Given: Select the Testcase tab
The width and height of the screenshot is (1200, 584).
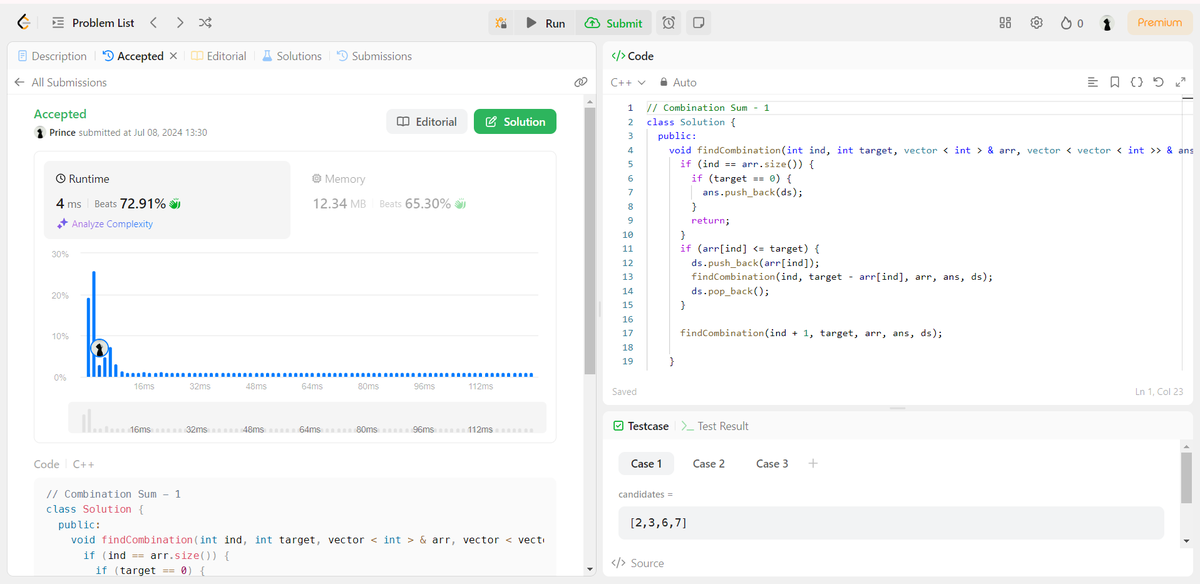Looking at the screenshot, I should (x=640, y=426).
